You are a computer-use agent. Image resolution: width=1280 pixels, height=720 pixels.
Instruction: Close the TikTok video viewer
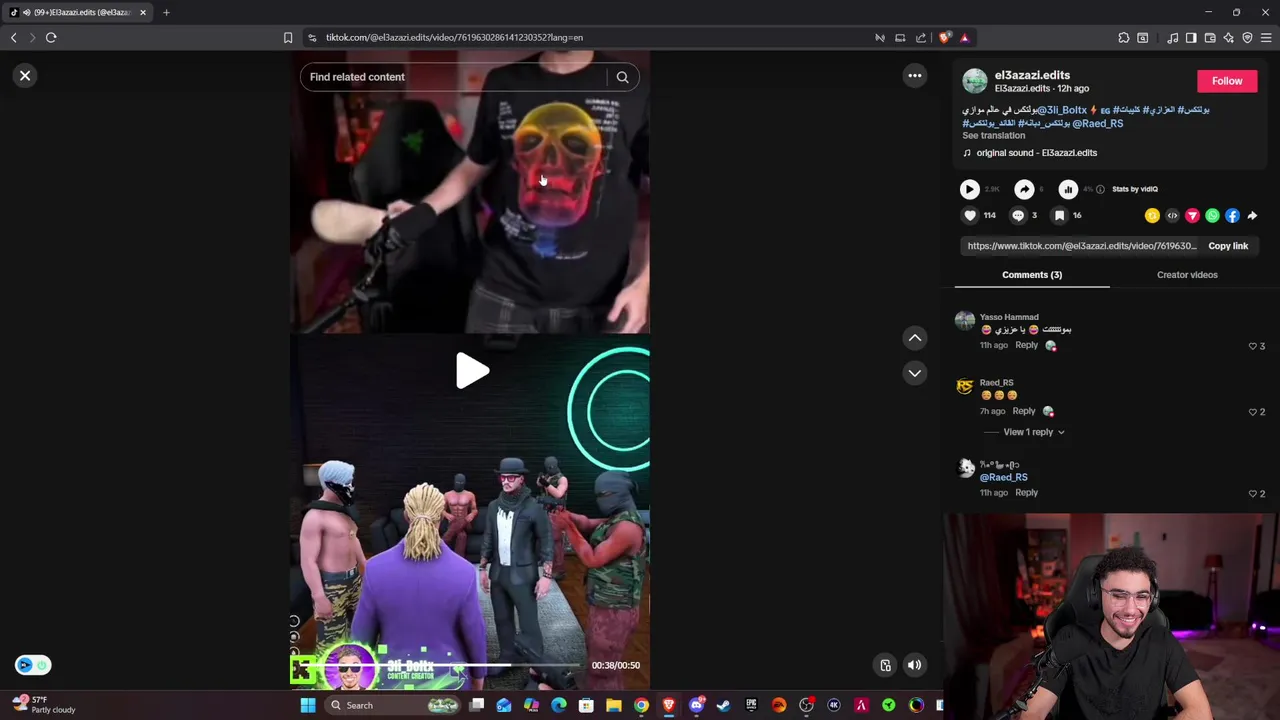(25, 76)
